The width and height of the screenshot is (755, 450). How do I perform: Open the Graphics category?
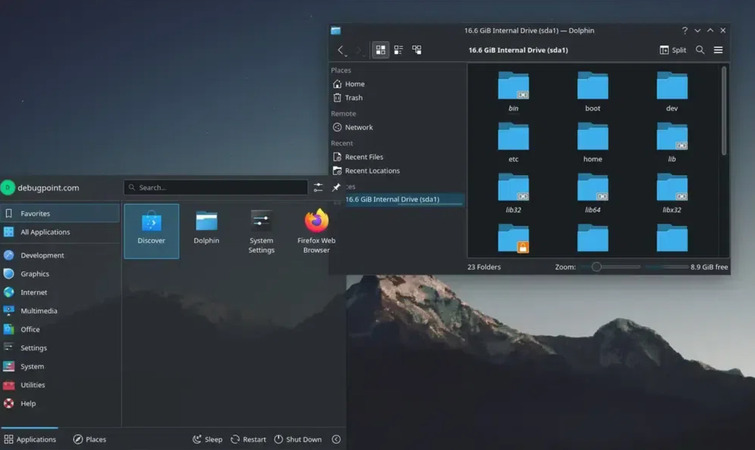tap(60, 274)
